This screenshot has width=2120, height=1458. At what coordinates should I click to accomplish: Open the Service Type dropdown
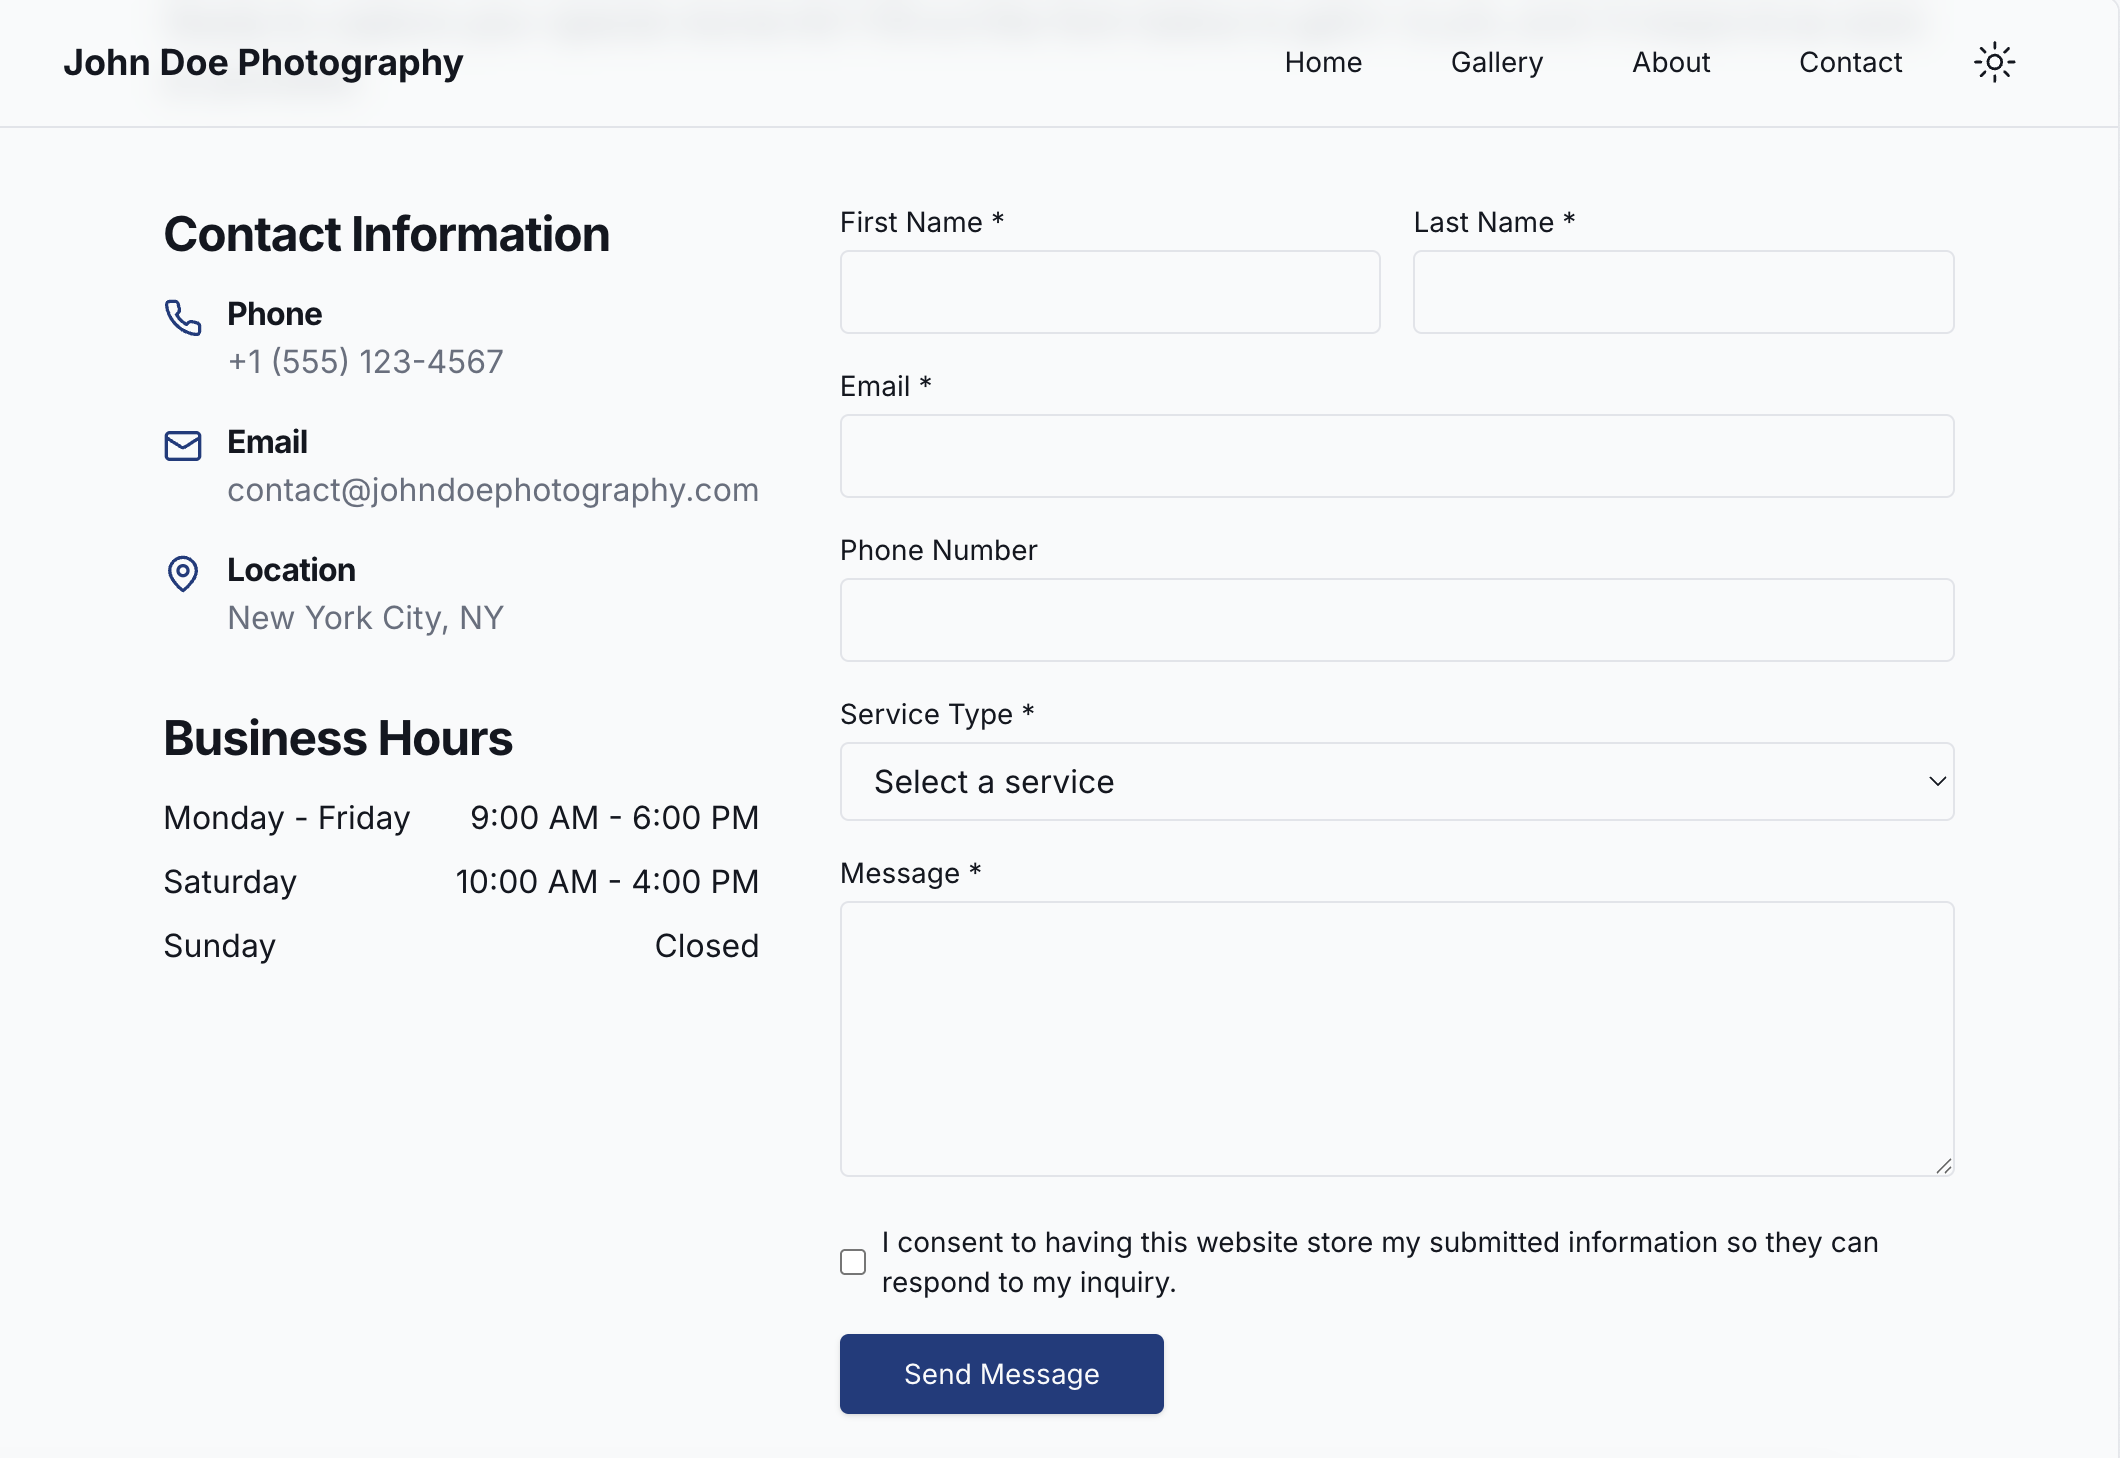click(1396, 781)
